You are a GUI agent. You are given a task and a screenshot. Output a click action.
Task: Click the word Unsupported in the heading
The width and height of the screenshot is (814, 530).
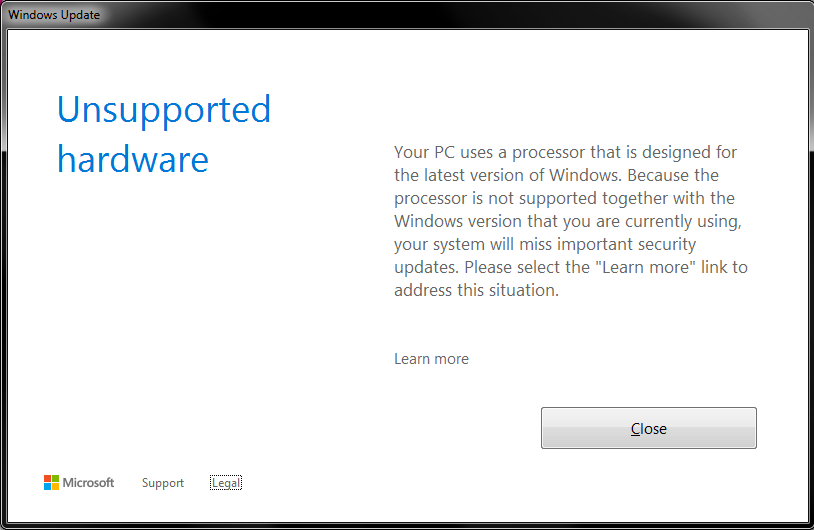164,109
